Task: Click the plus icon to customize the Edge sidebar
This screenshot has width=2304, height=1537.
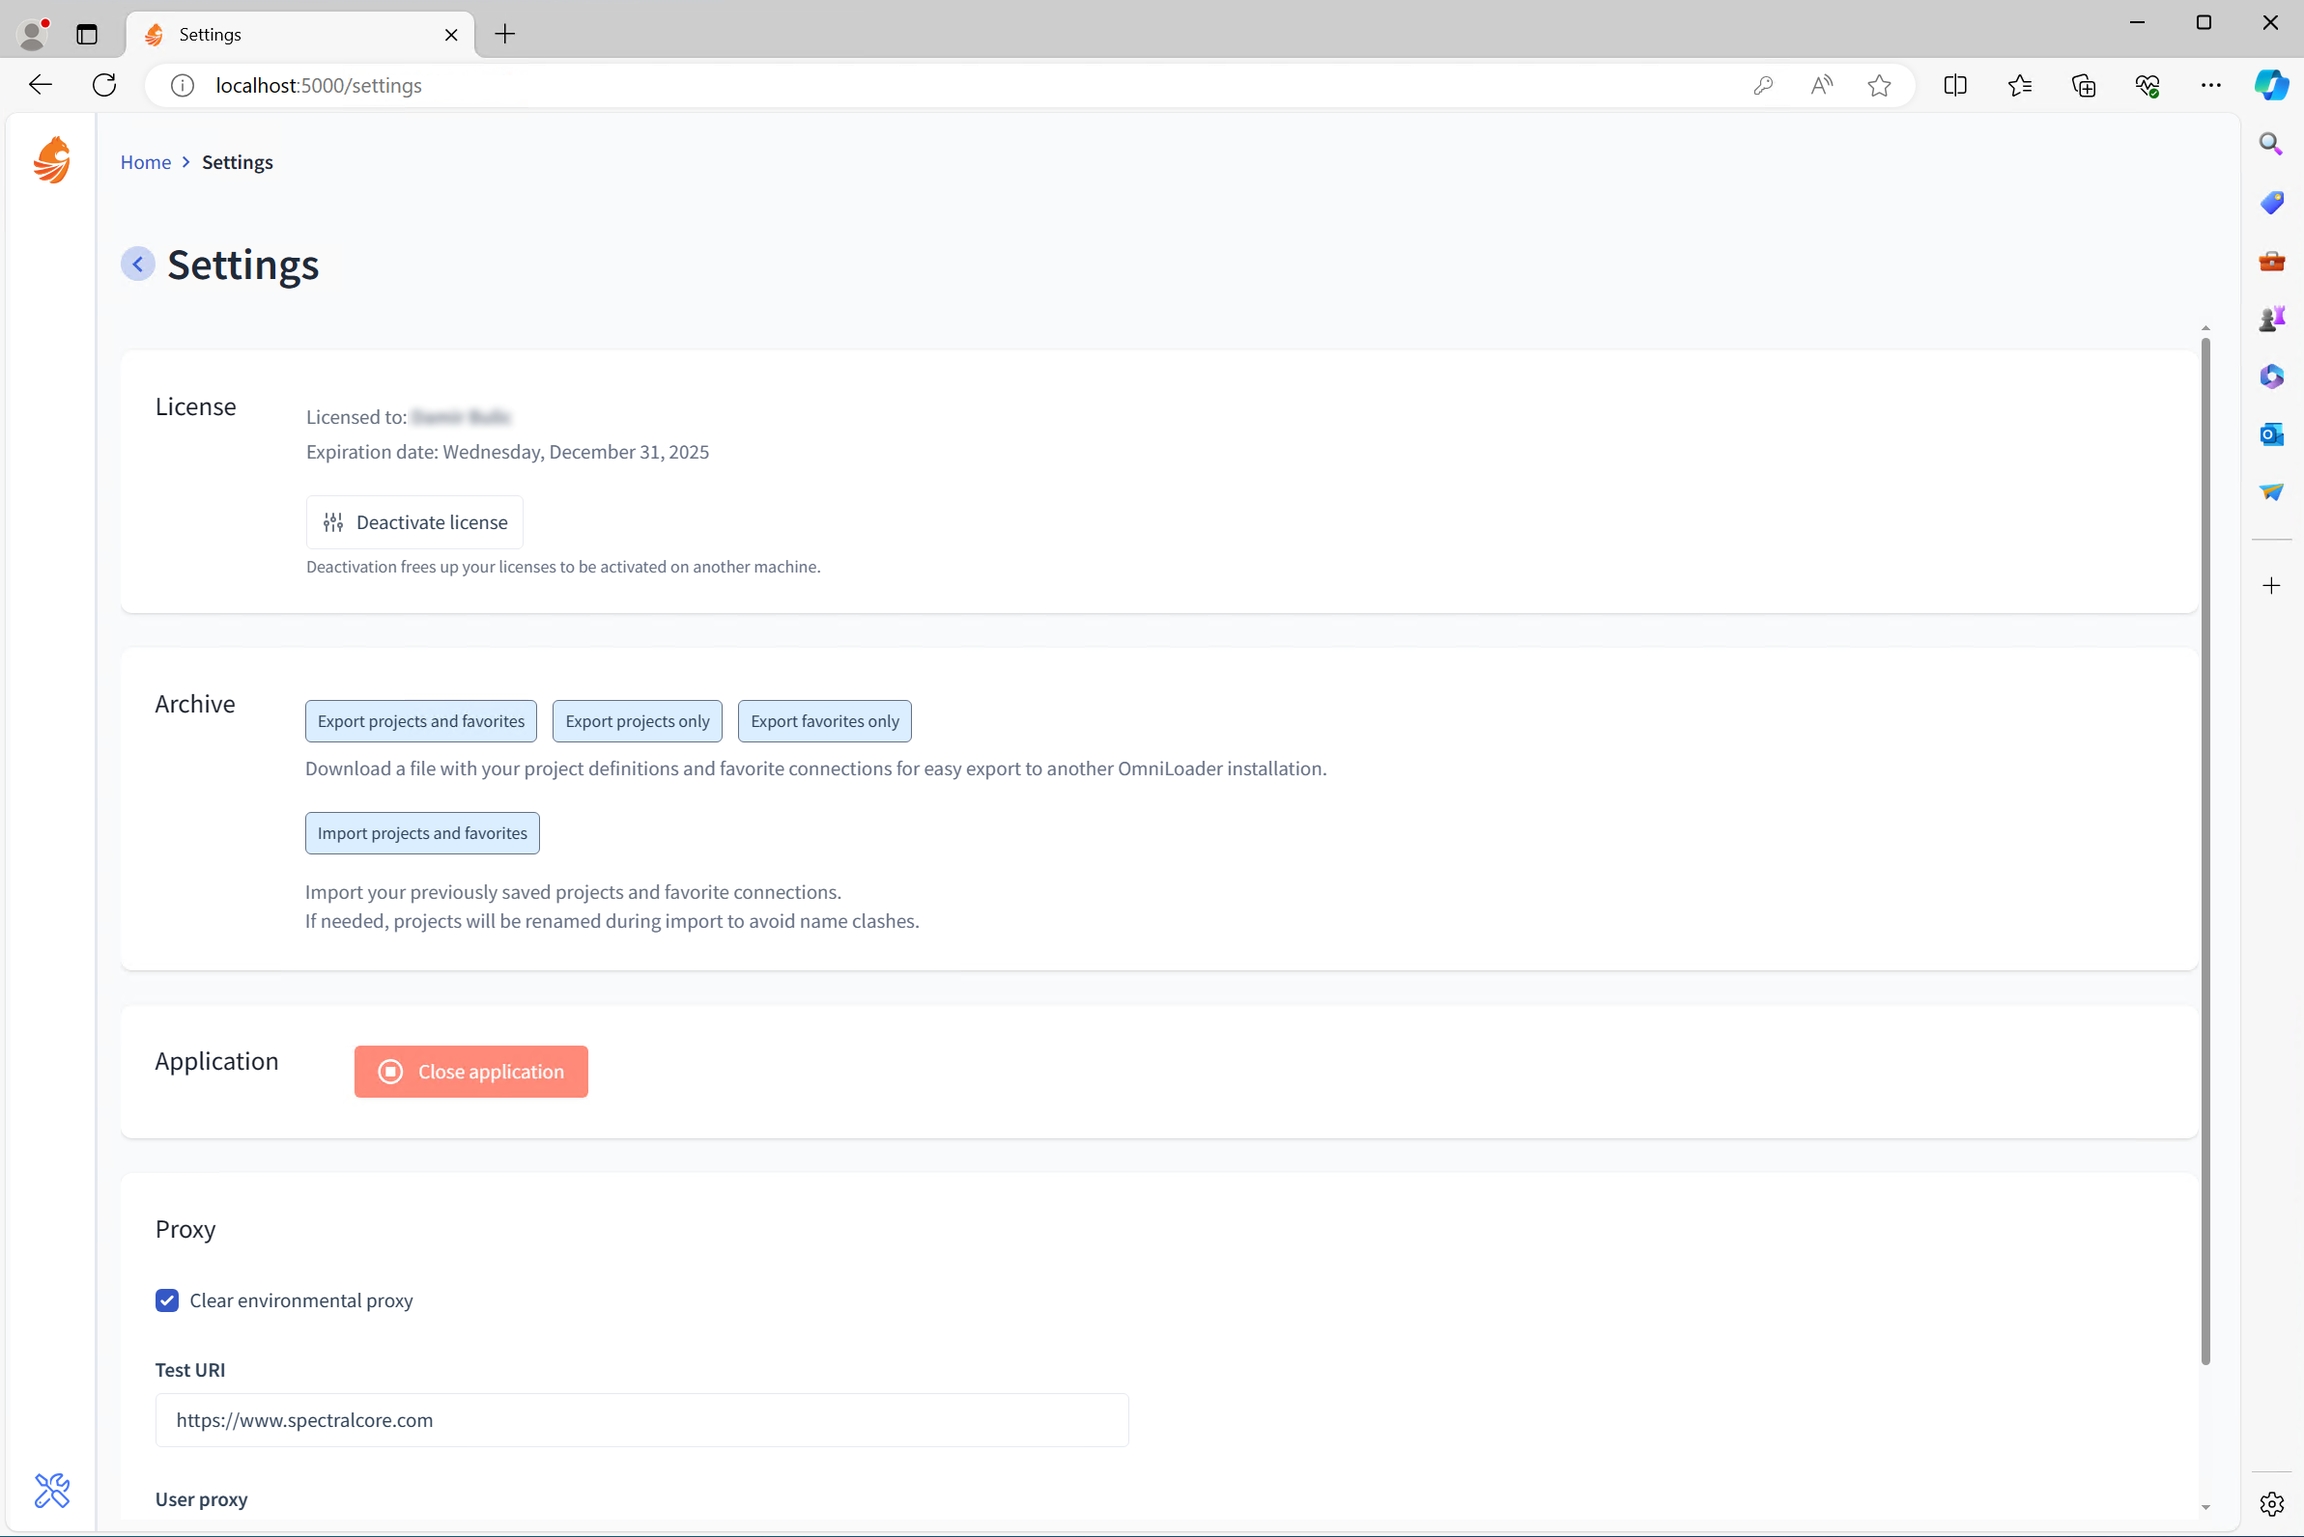Action: pyautogui.click(x=2271, y=586)
